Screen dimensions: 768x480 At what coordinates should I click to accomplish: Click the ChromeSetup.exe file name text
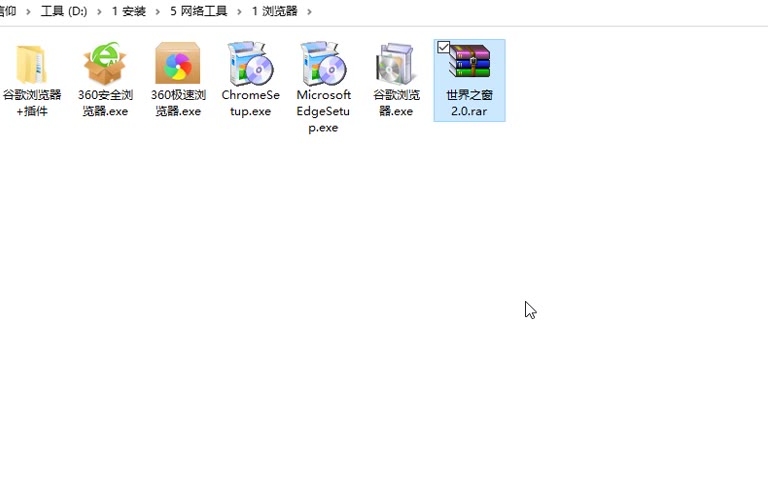point(250,103)
